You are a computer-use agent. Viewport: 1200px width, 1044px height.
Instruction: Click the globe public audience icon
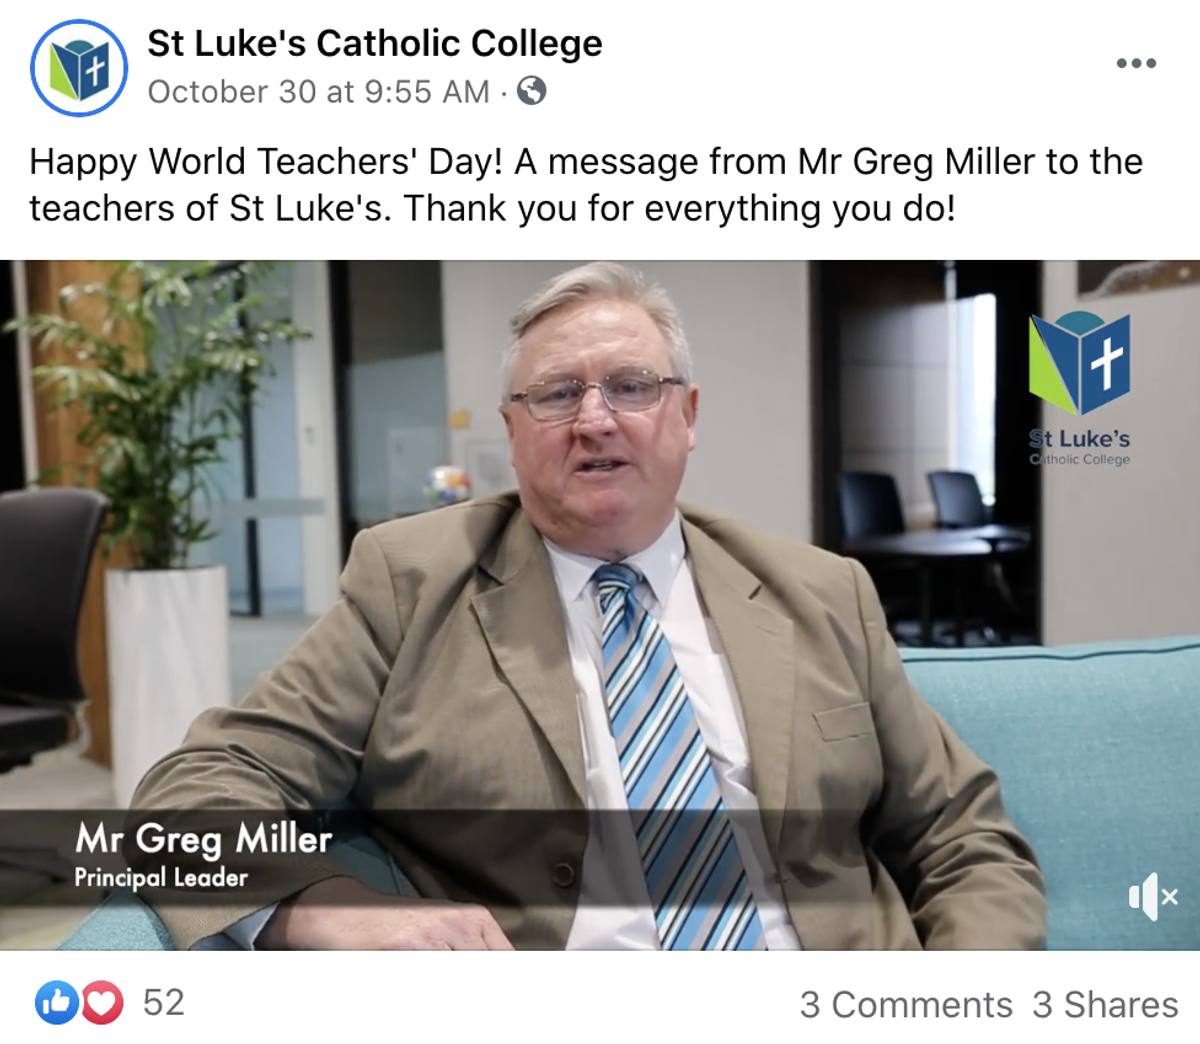click(x=532, y=91)
